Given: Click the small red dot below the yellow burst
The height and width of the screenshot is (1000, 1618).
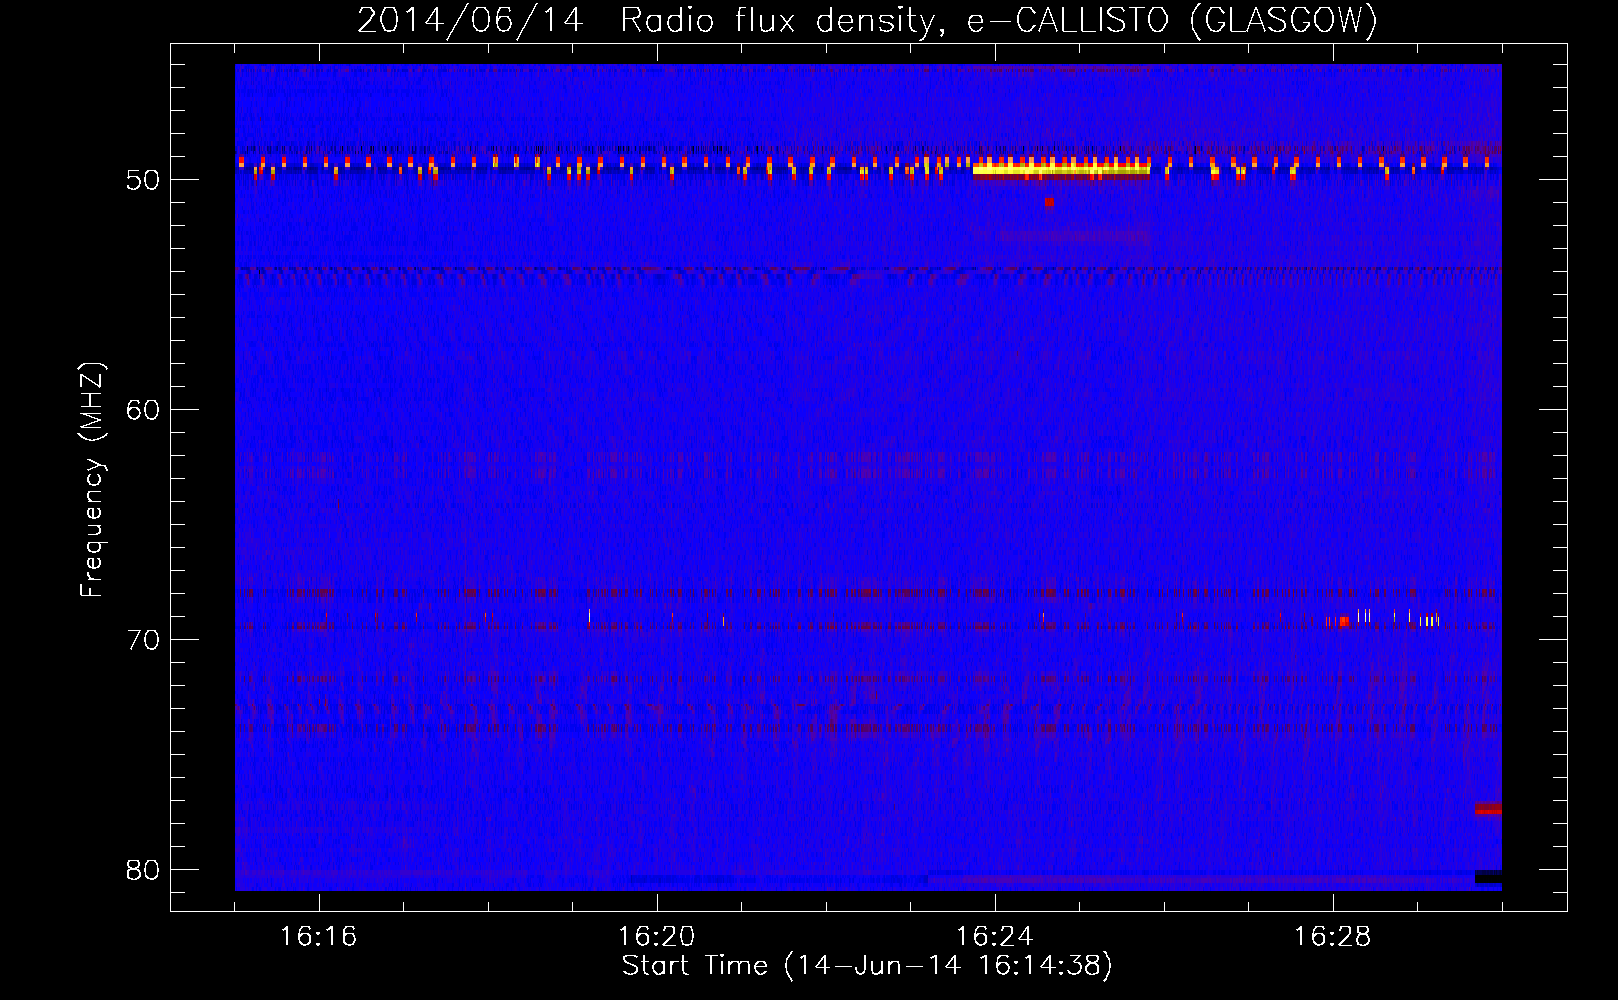Looking at the screenshot, I should coord(1049,202).
